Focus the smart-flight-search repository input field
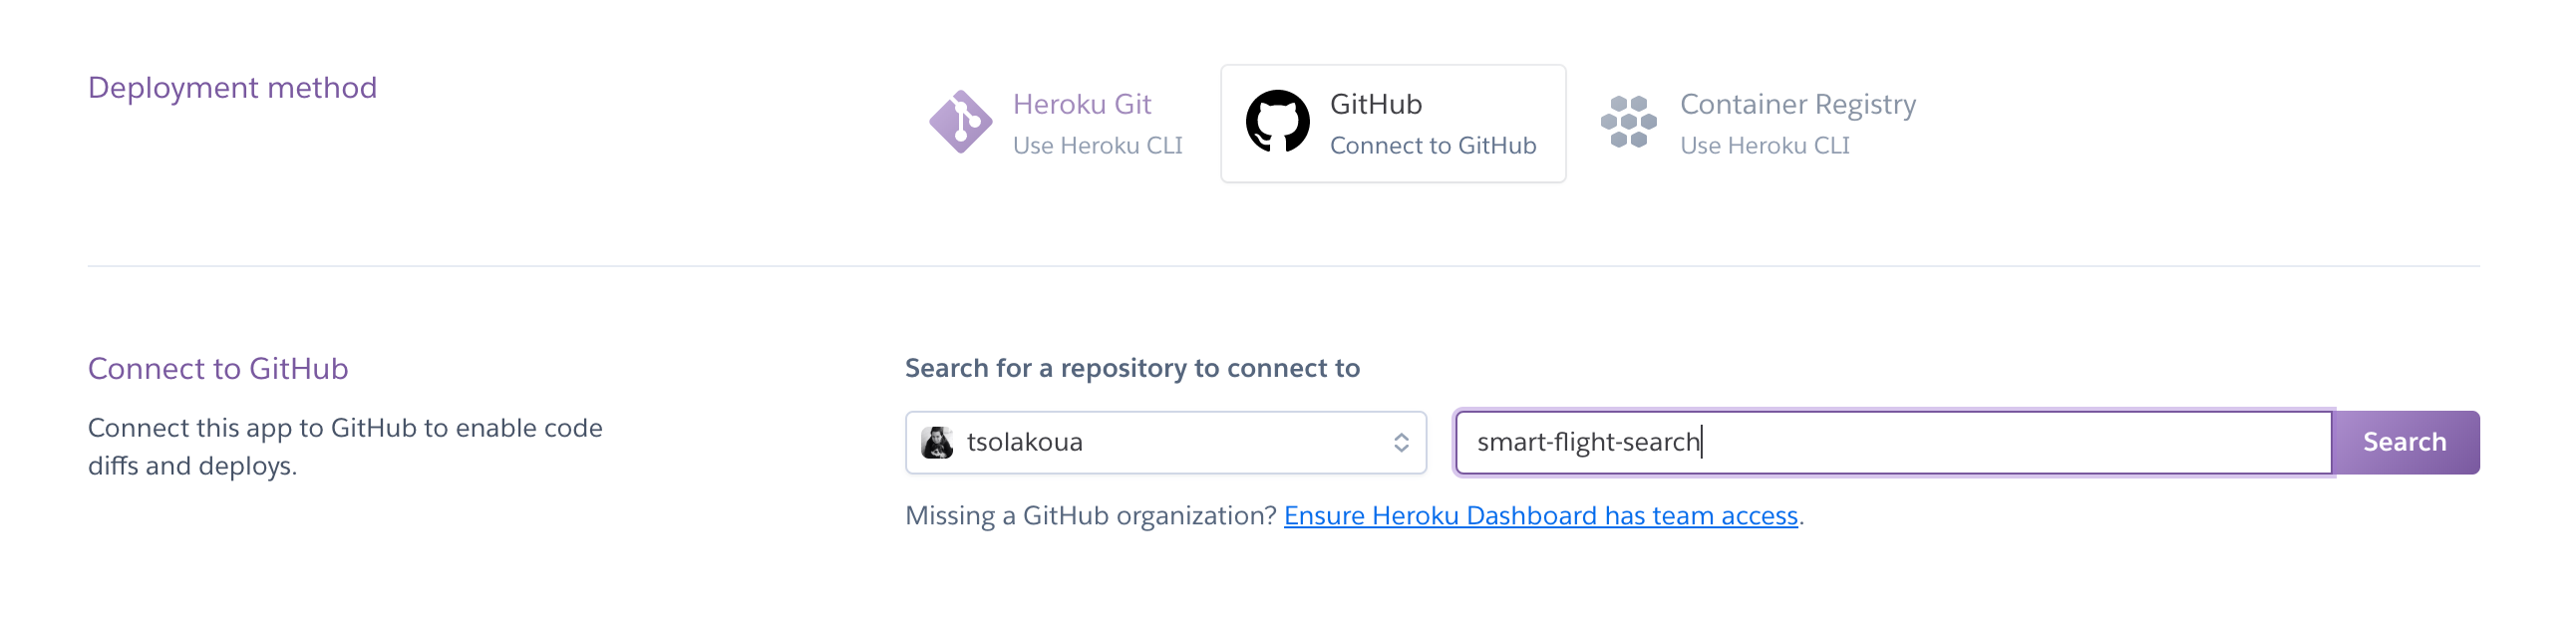This screenshot has width=2576, height=640. (1893, 442)
